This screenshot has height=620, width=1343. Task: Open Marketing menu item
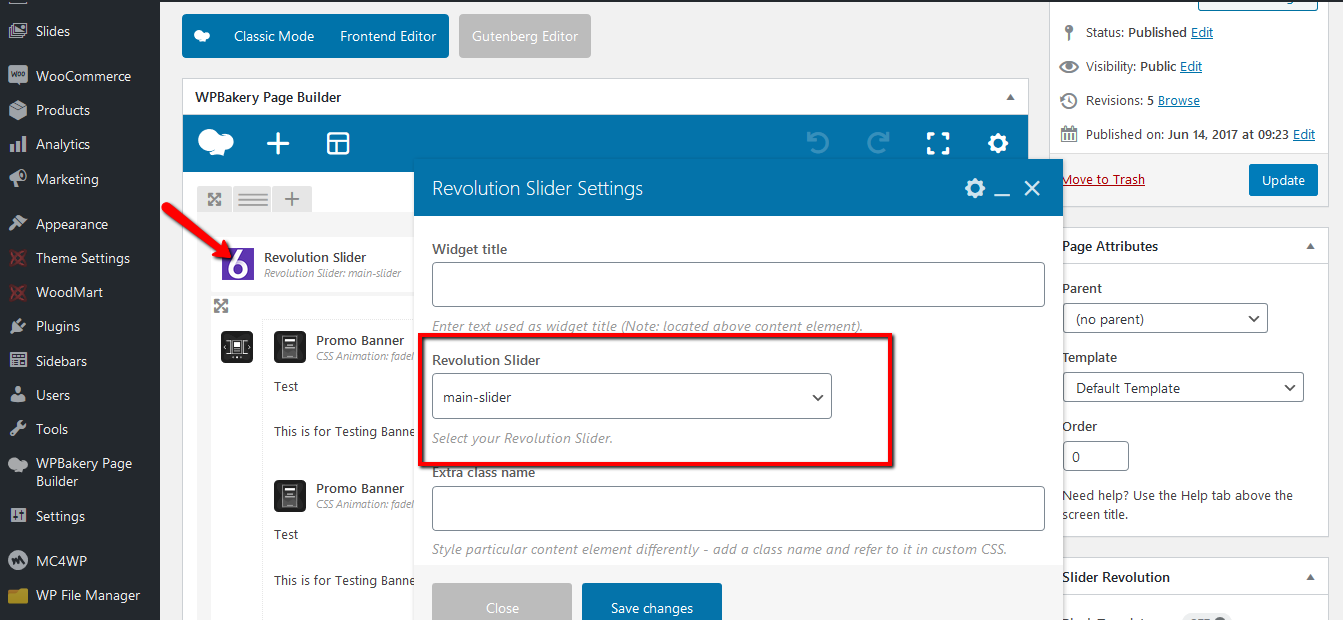point(67,179)
